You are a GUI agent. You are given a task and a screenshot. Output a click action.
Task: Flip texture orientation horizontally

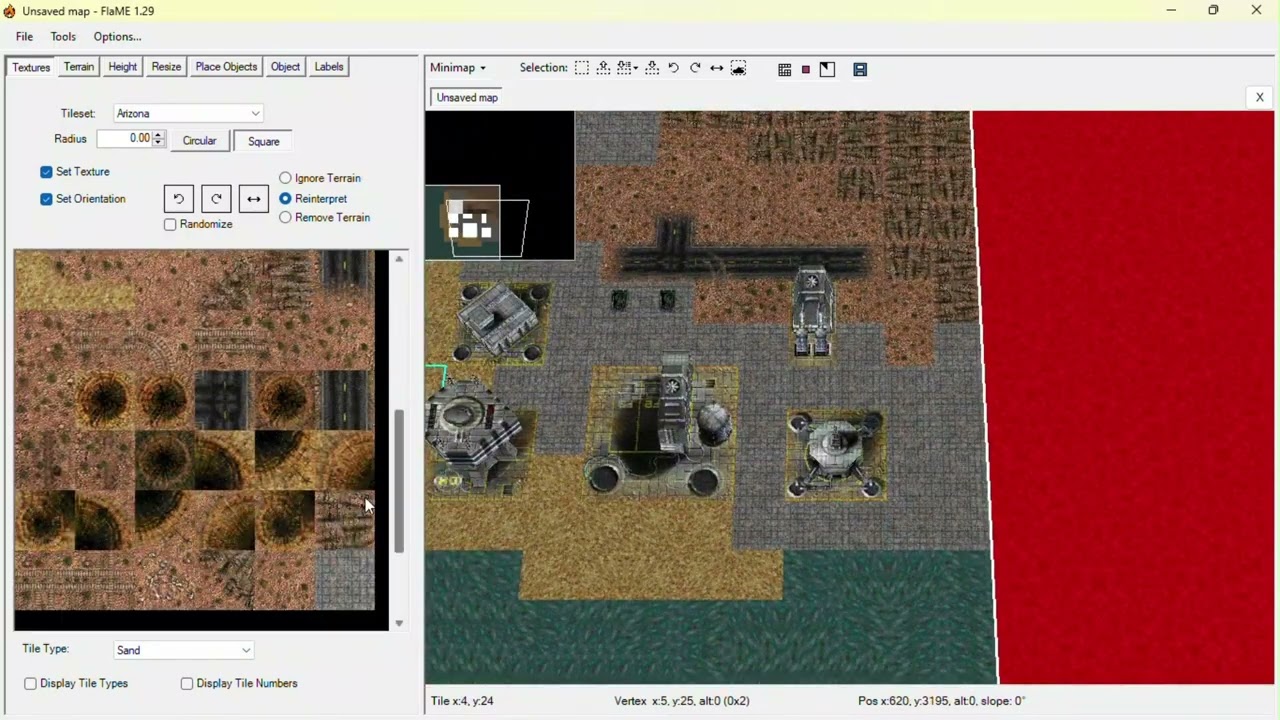tap(254, 199)
